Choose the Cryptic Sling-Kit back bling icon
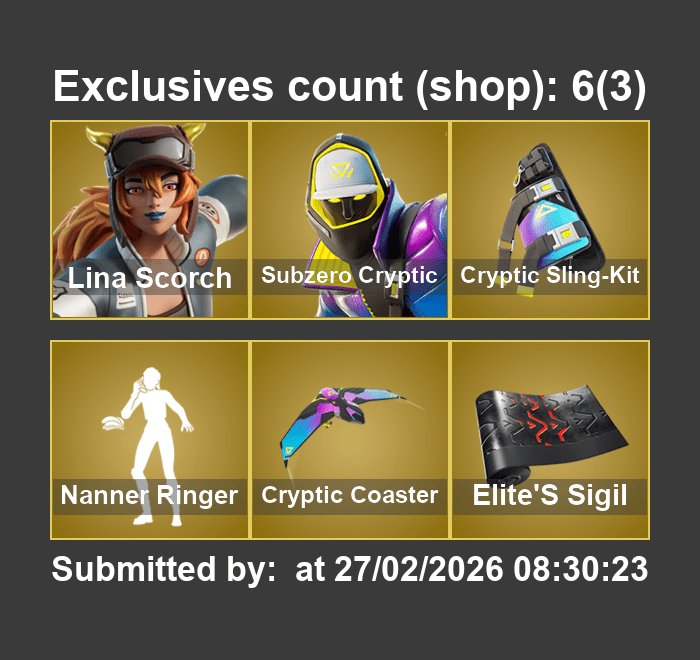This screenshot has height=660, width=700. coord(550,220)
